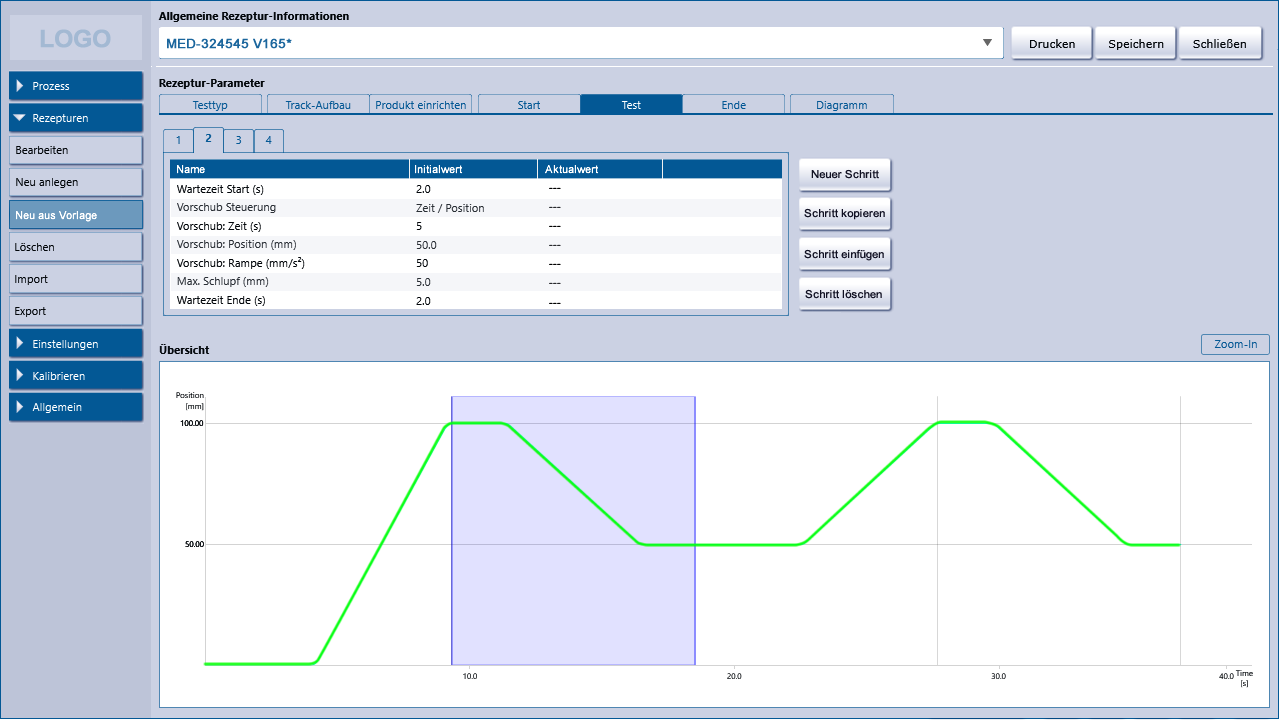Delete step via Schritt löschen
Image resolution: width=1280 pixels, height=720 pixels.
[844, 294]
